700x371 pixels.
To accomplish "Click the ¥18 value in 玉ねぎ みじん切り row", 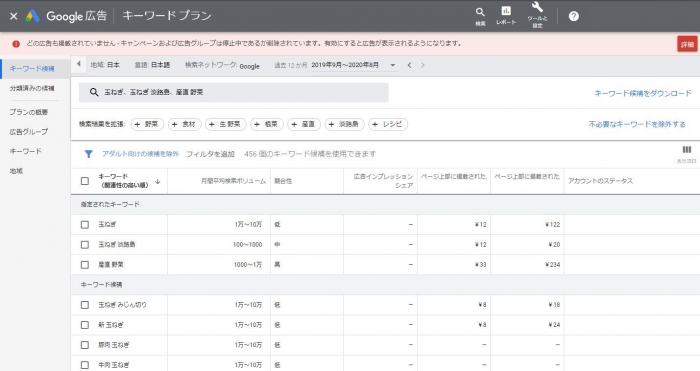I will coord(554,305).
